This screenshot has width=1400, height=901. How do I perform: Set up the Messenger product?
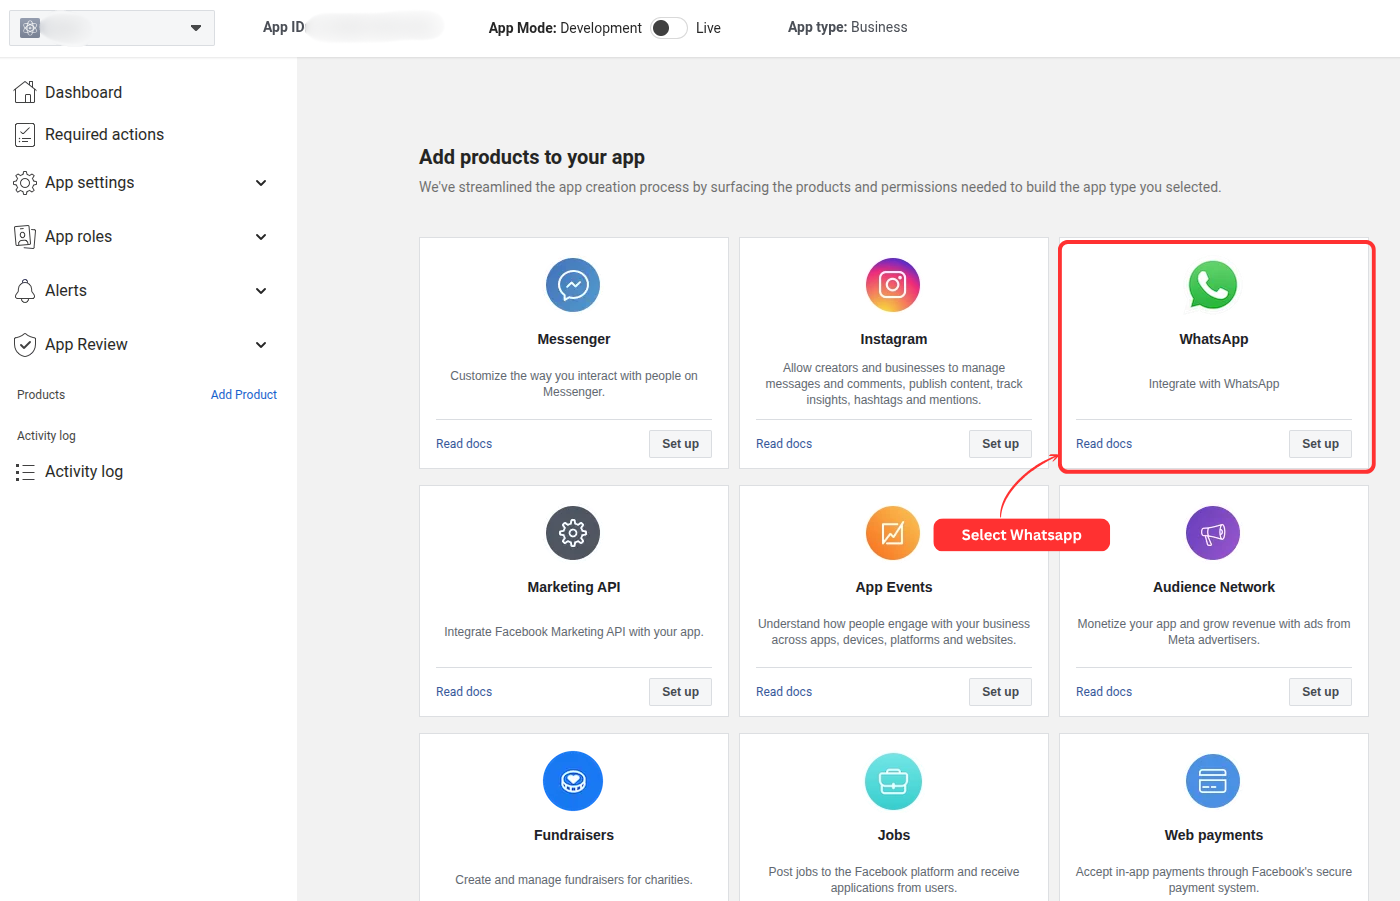pos(680,444)
